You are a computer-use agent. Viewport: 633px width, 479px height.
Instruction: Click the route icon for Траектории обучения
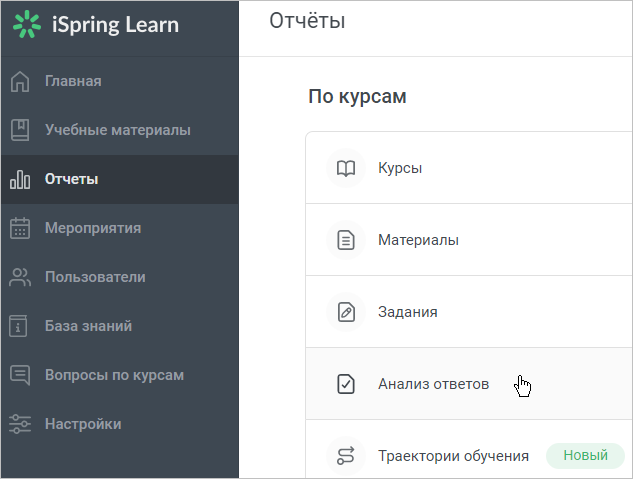pos(346,456)
